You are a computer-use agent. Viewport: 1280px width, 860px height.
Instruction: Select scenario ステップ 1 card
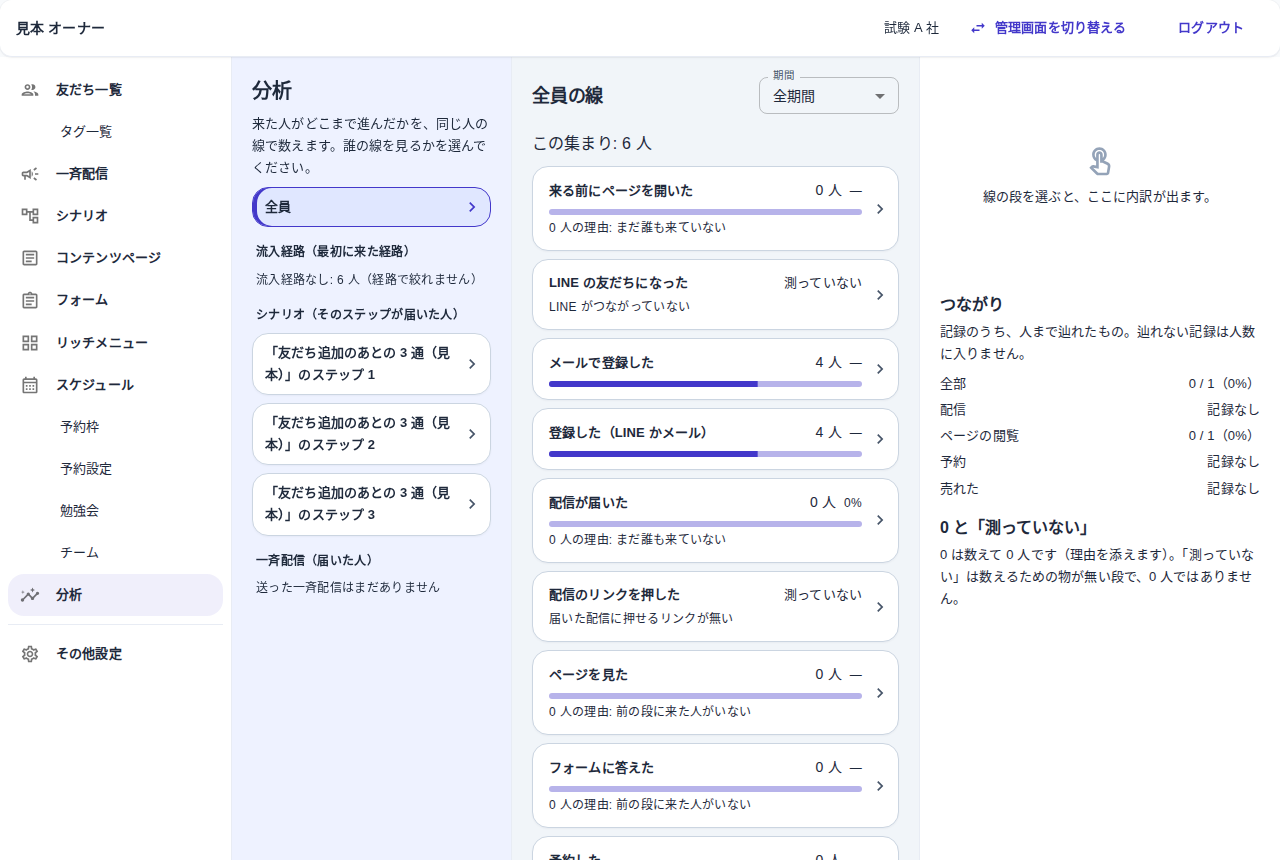[x=371, y=364]
